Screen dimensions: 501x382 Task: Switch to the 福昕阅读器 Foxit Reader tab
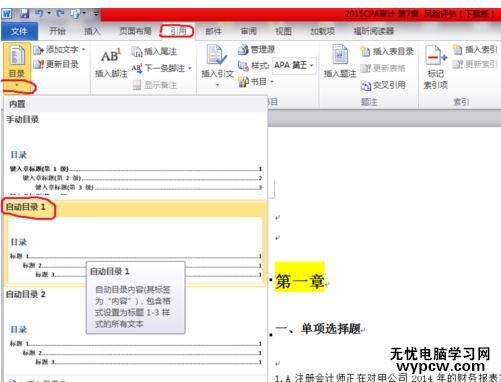pos(374,31)
